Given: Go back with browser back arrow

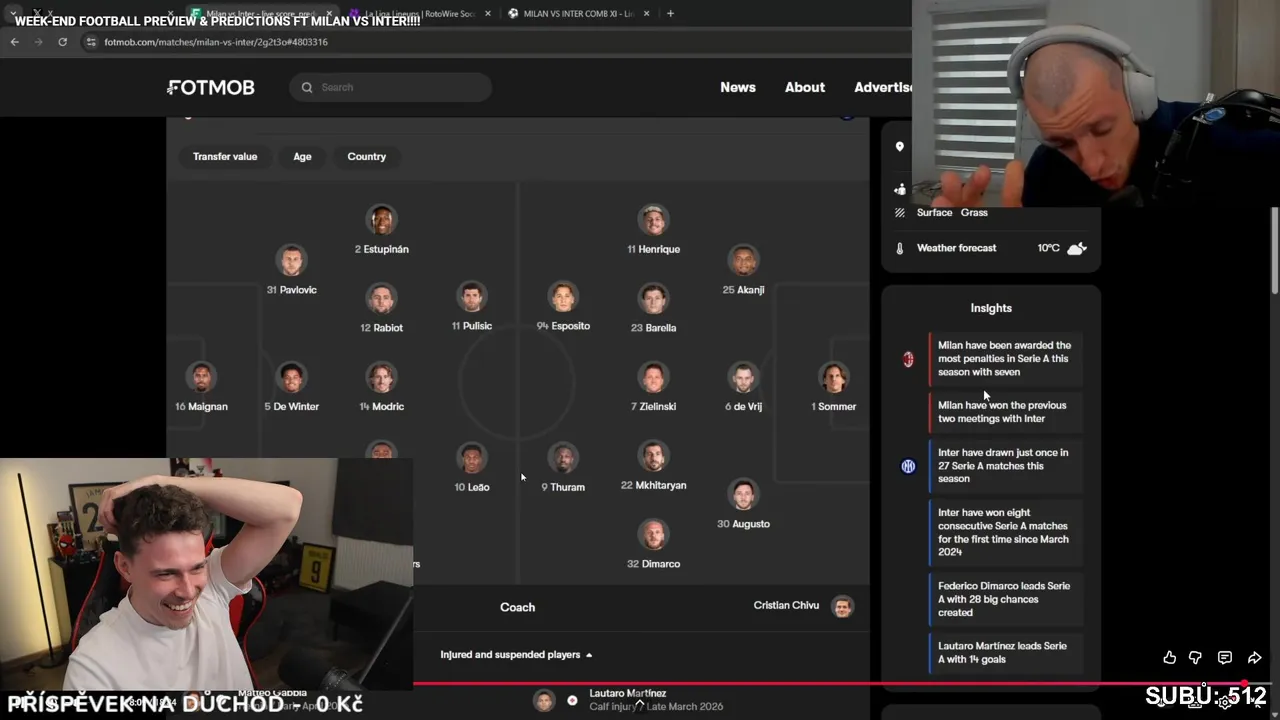Looking at the screenshot, I should [14, 42].
